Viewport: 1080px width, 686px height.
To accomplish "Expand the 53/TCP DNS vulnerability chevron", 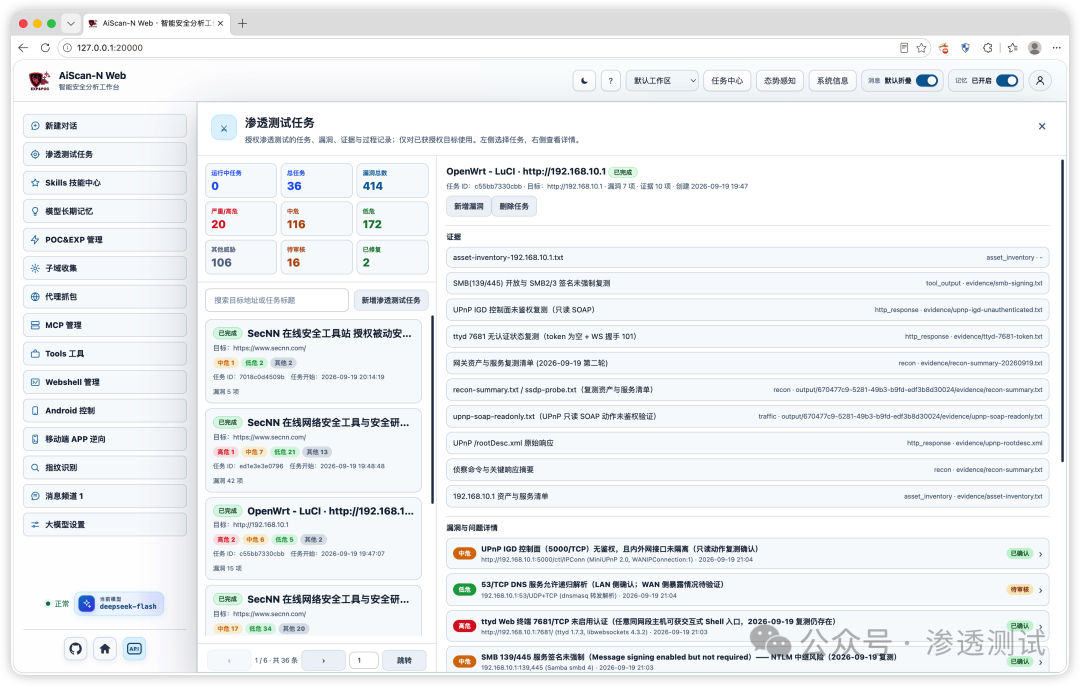I will click(1040, 590).
